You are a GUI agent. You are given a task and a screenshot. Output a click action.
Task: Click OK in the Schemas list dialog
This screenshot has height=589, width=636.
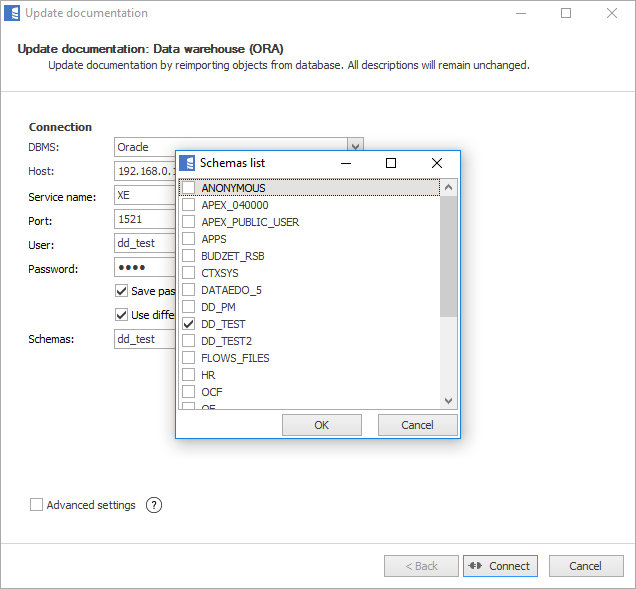pos(321,425)
